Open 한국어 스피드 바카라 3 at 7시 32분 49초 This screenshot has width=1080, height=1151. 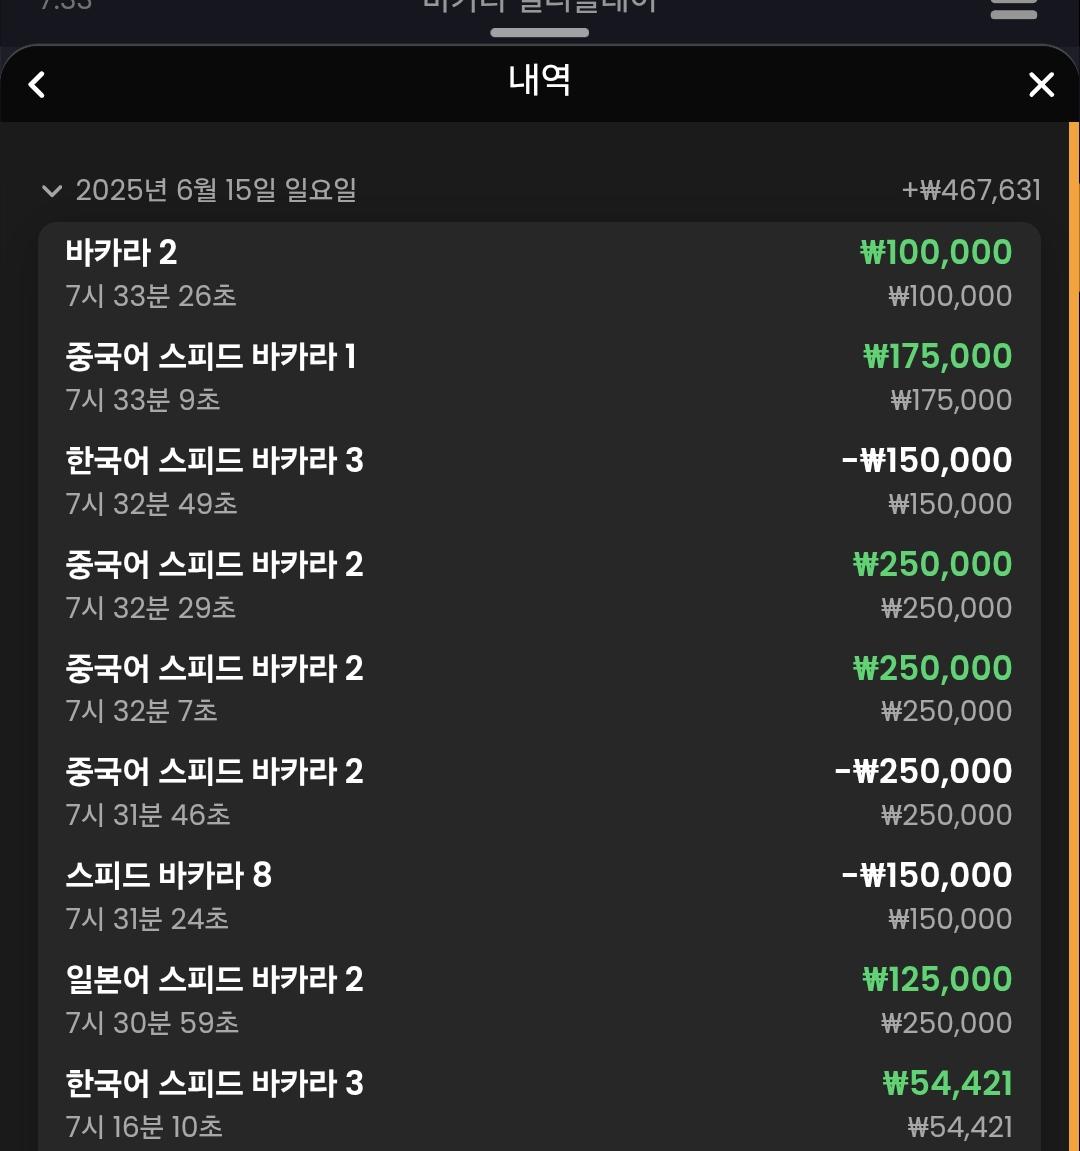[x=540, y=482]
